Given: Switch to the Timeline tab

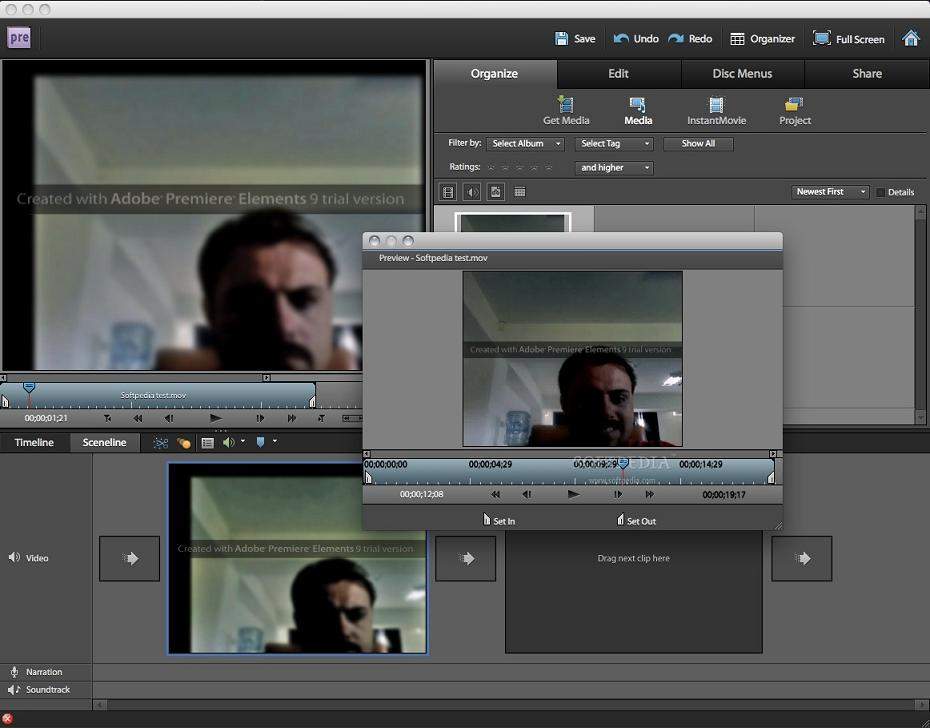Looking at the screenshot, I should 34,442.
